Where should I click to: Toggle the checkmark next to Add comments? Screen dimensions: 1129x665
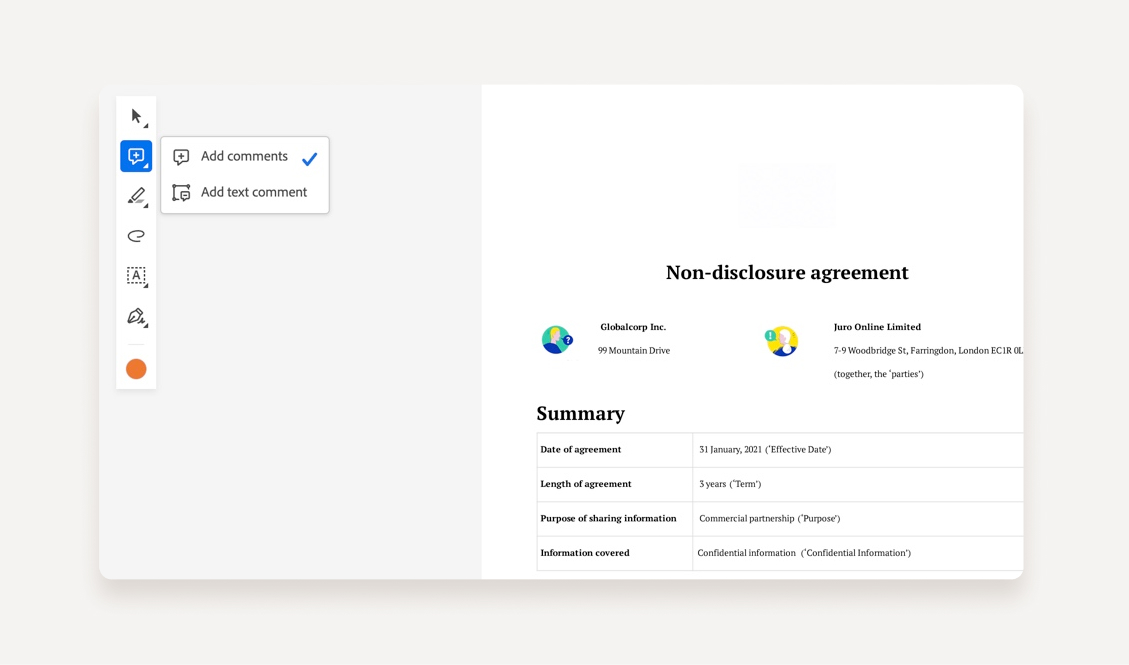pyautogui.click(x=309, y=157)
